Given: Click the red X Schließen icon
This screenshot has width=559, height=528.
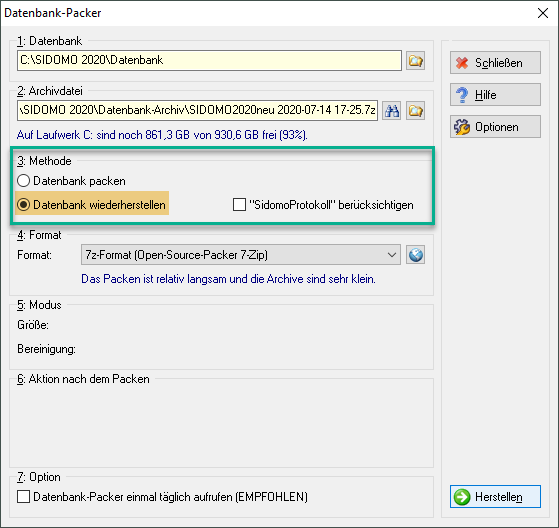Looking at the screenshot, I should pyautogui.click(x=462, y=63).
